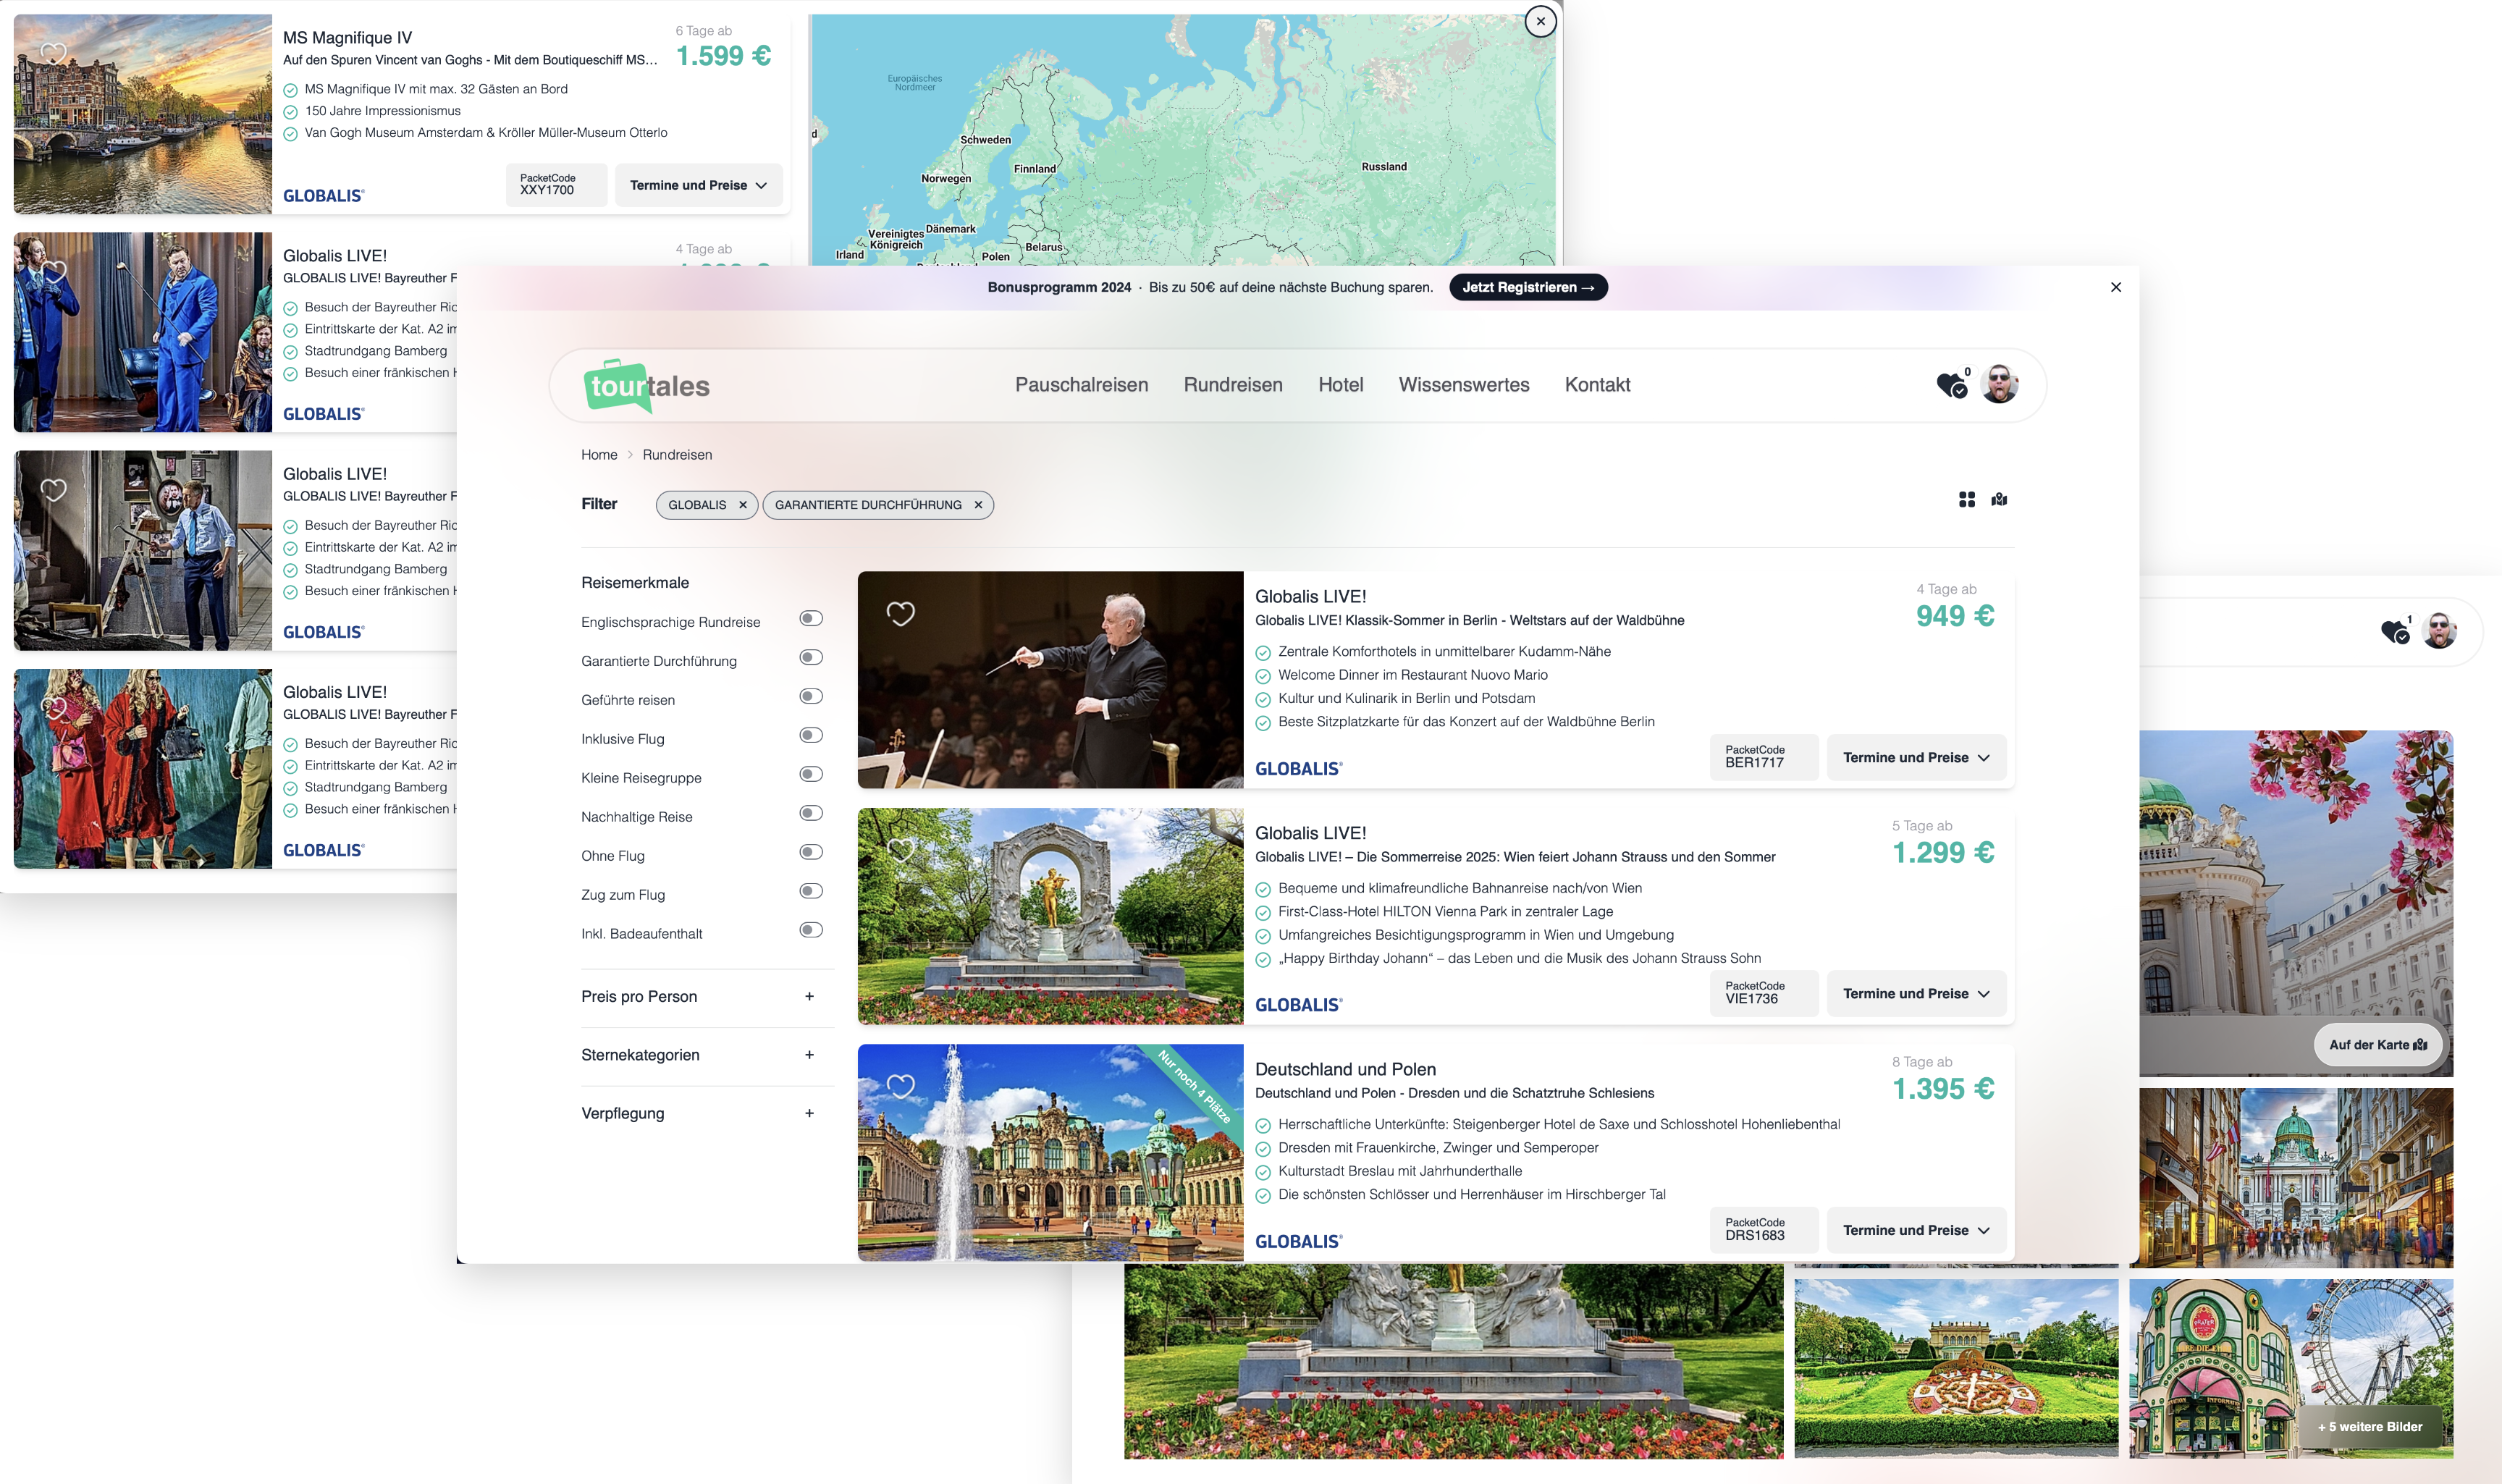Click the tourtales logo
Image resolution: width=2502 pixels, height=1484 pixels.
tap(647, 386)
